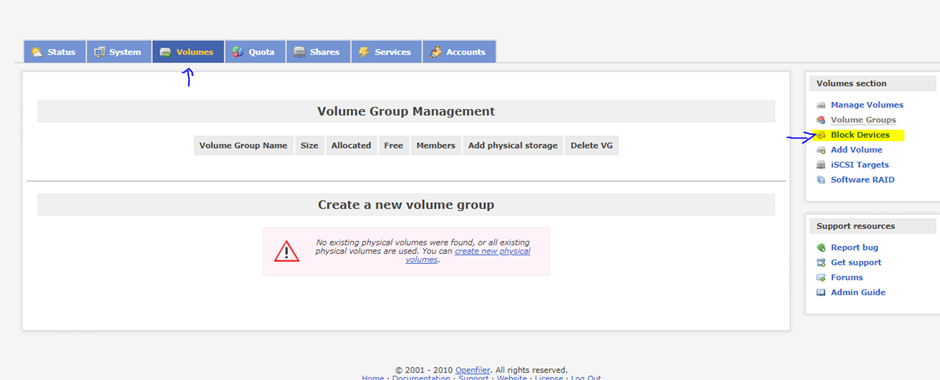Click the Volume Group Name column header
The height and width of the screenshot is (380, 940).
[243, 146]
